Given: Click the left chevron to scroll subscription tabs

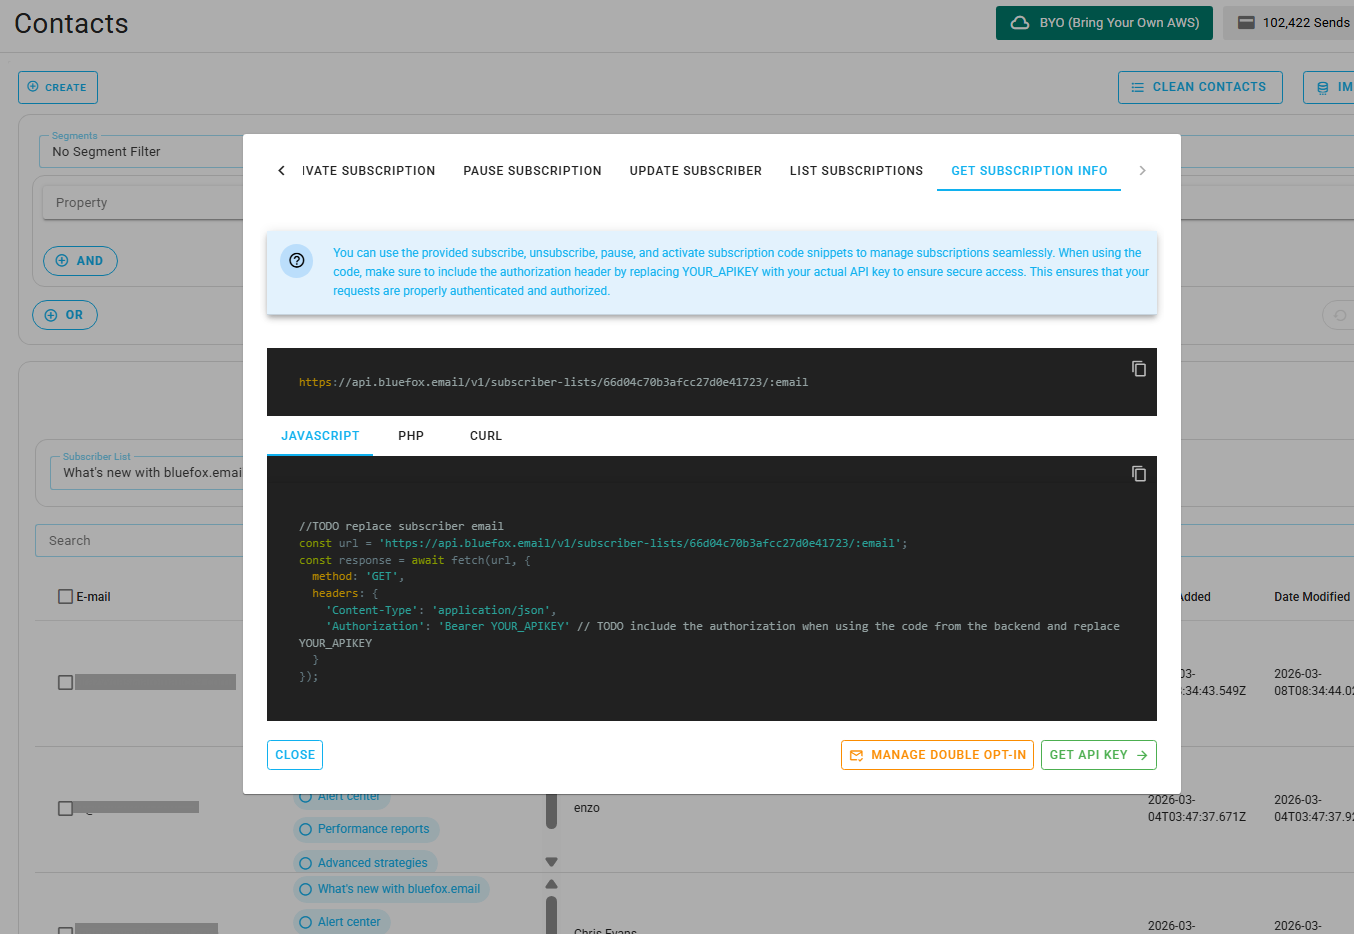Looking at the screenshot, I should point(281,170).
